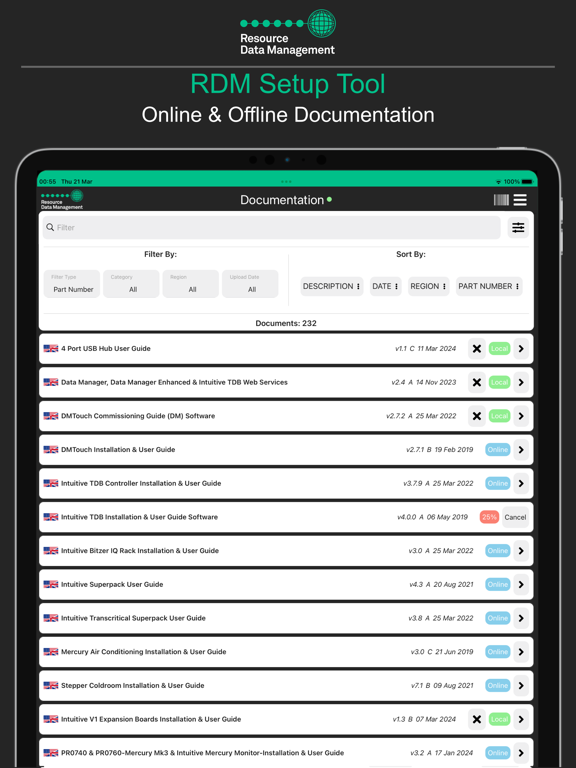Open Intuitive TDB Controller guide arrow
The image size is (576, 768).
click(x=521, y=483)
